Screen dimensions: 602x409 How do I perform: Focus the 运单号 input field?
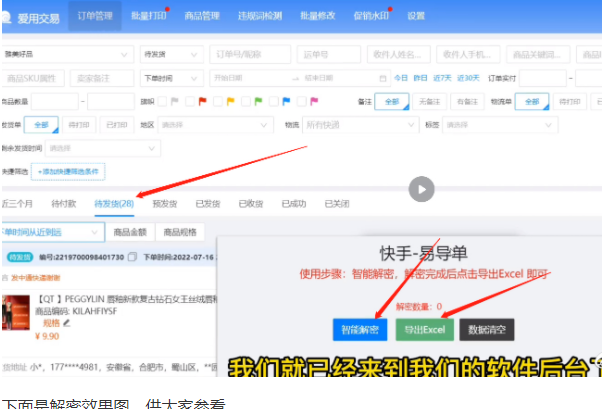click(329, 54)
